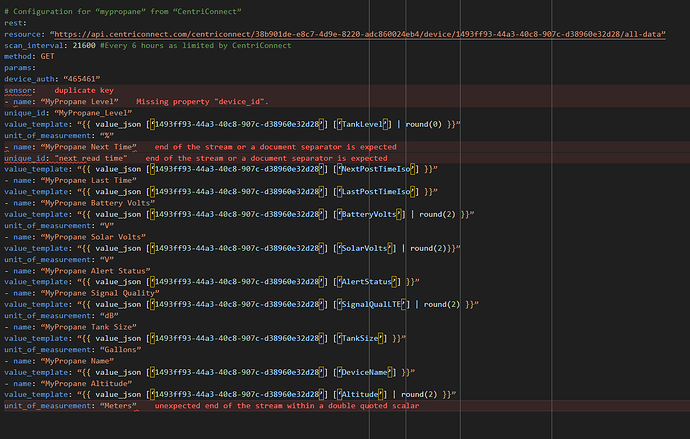Click the name value "MyPropane Alert Status"

pyautogui.click(x=95, y=271)
